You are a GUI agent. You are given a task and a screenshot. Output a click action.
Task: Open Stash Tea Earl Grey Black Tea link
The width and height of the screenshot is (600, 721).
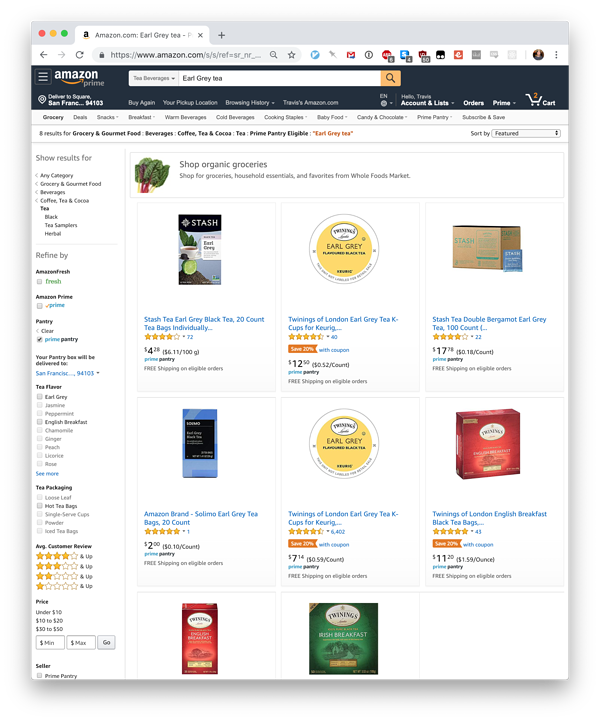tap(204, 323)
